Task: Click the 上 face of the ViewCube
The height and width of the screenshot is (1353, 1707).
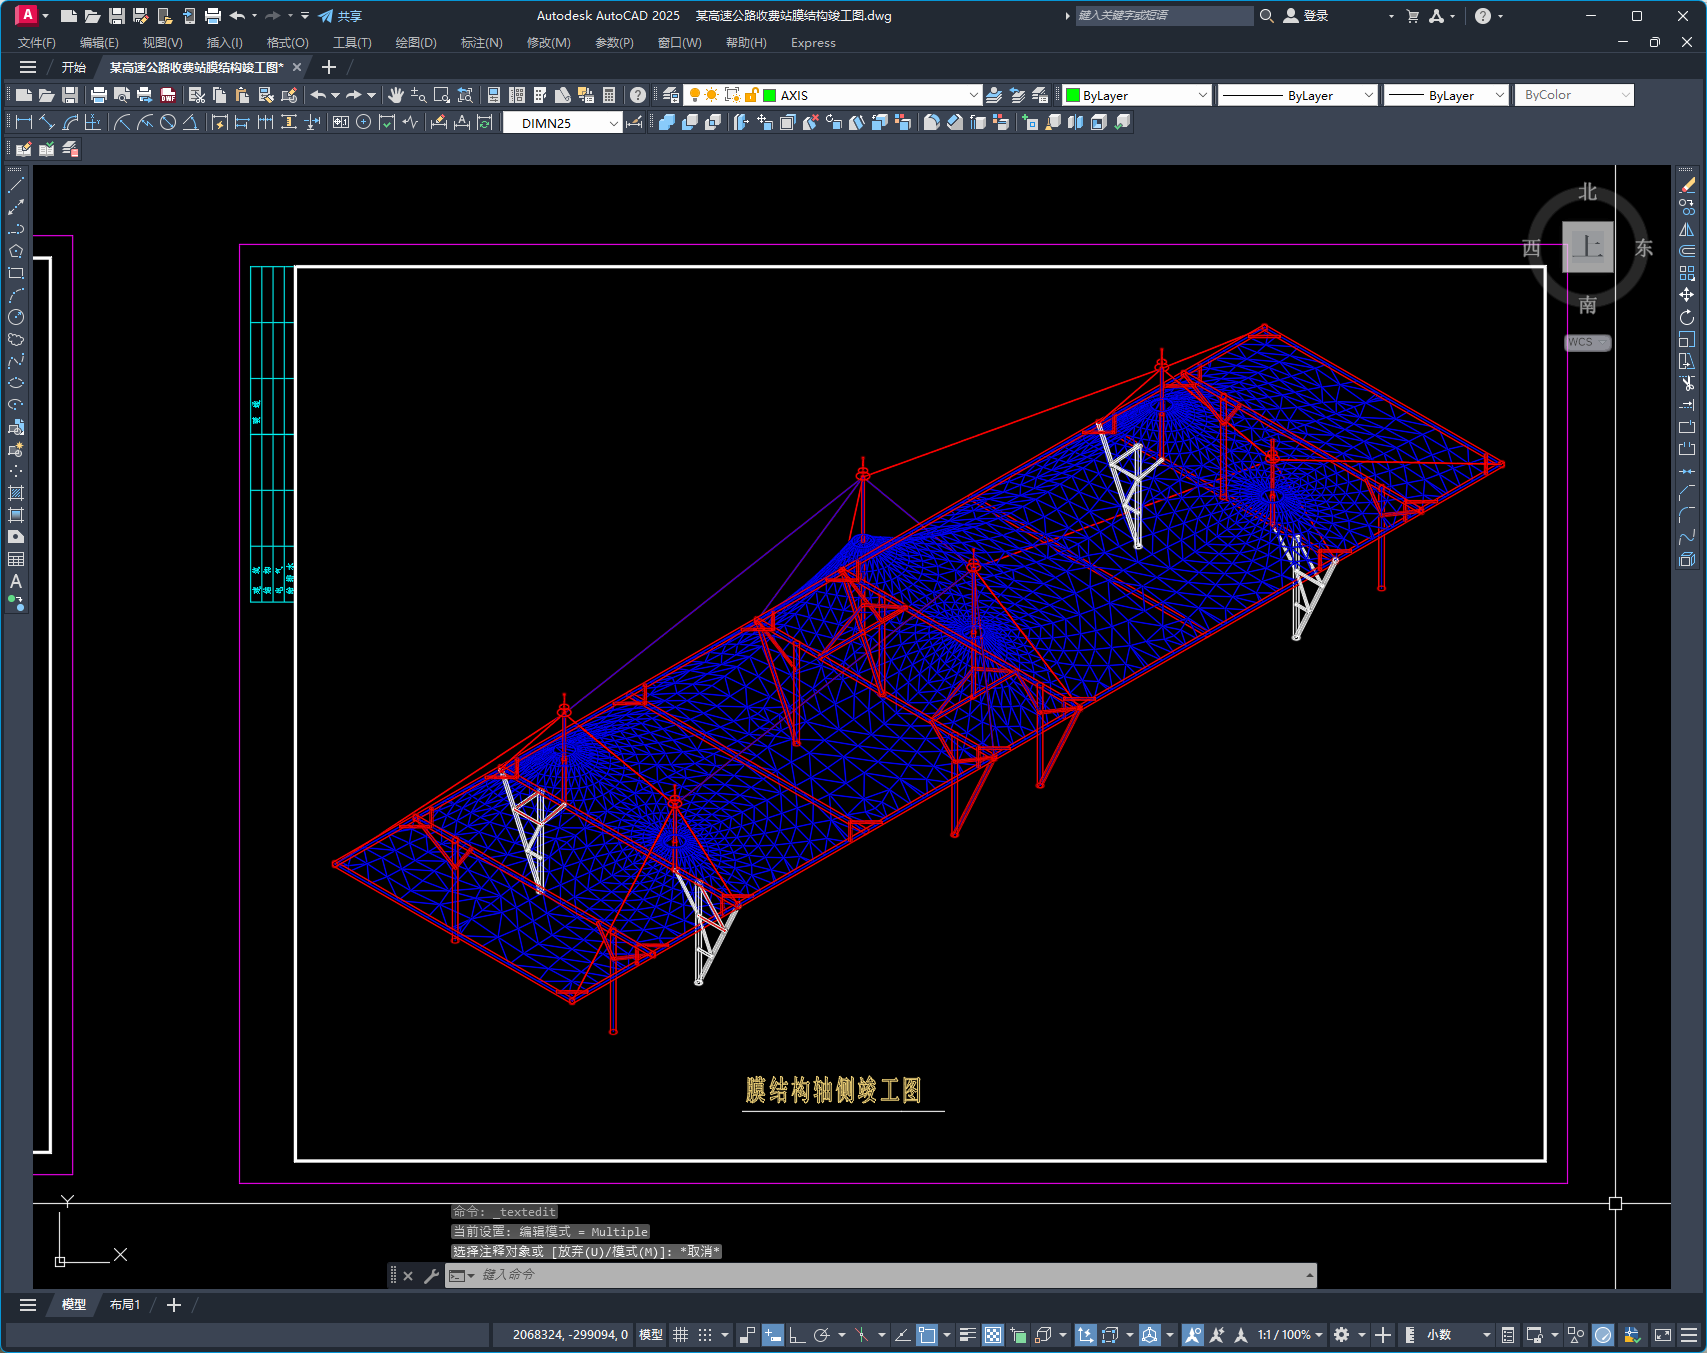Action: [x=1588, y=246]
